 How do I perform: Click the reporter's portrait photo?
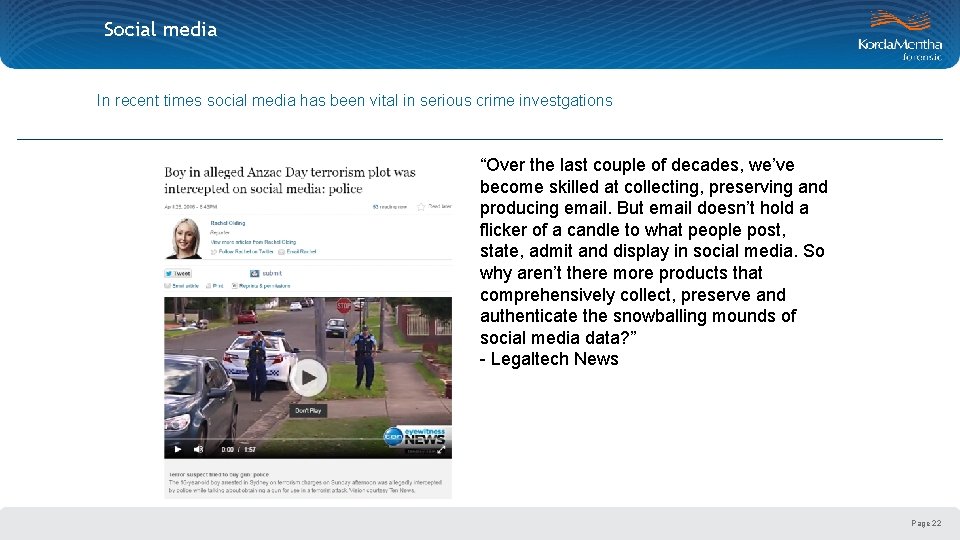point(184,238)
